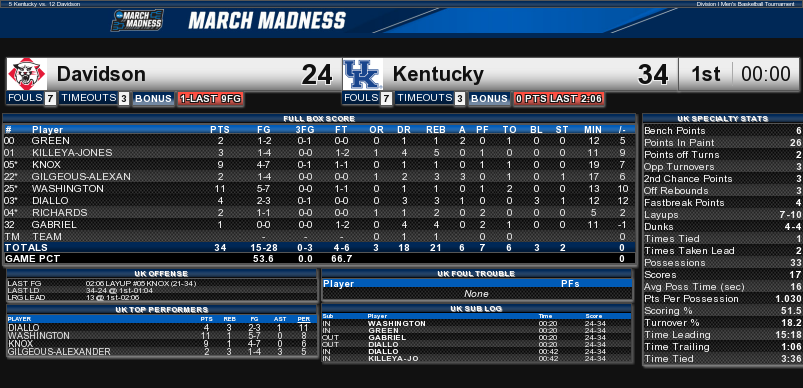Click the Davidson Wildcats team logo
The width and height of the screenshot is (803, 388).
(x=27, y=74)
